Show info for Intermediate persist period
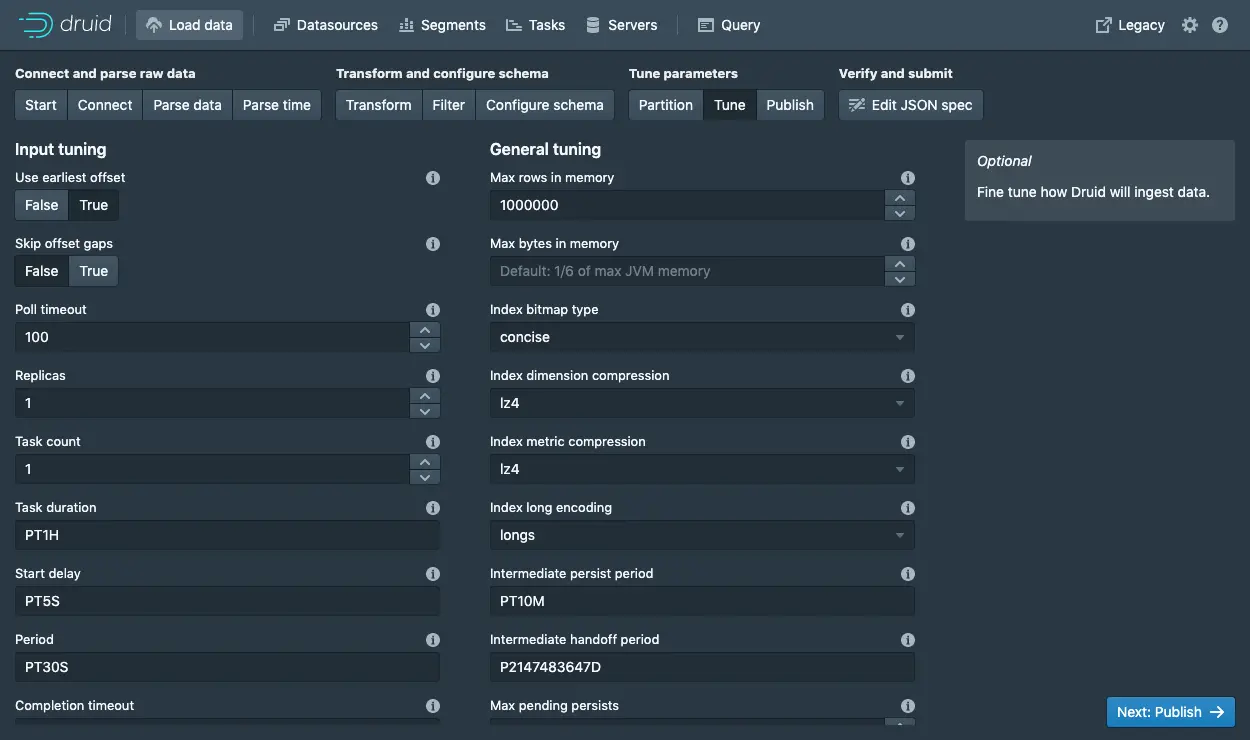Viewport: 1250px width, 740px height. (x=908, y=574)
